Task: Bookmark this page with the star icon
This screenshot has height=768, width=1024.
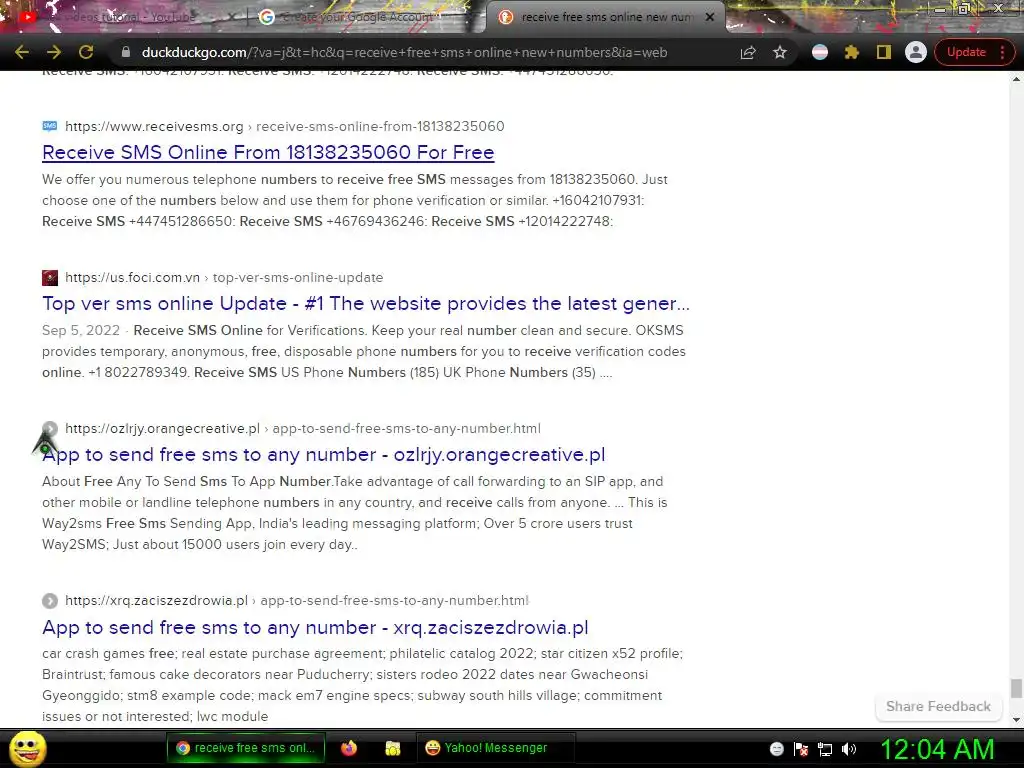Action: [780, 52]
